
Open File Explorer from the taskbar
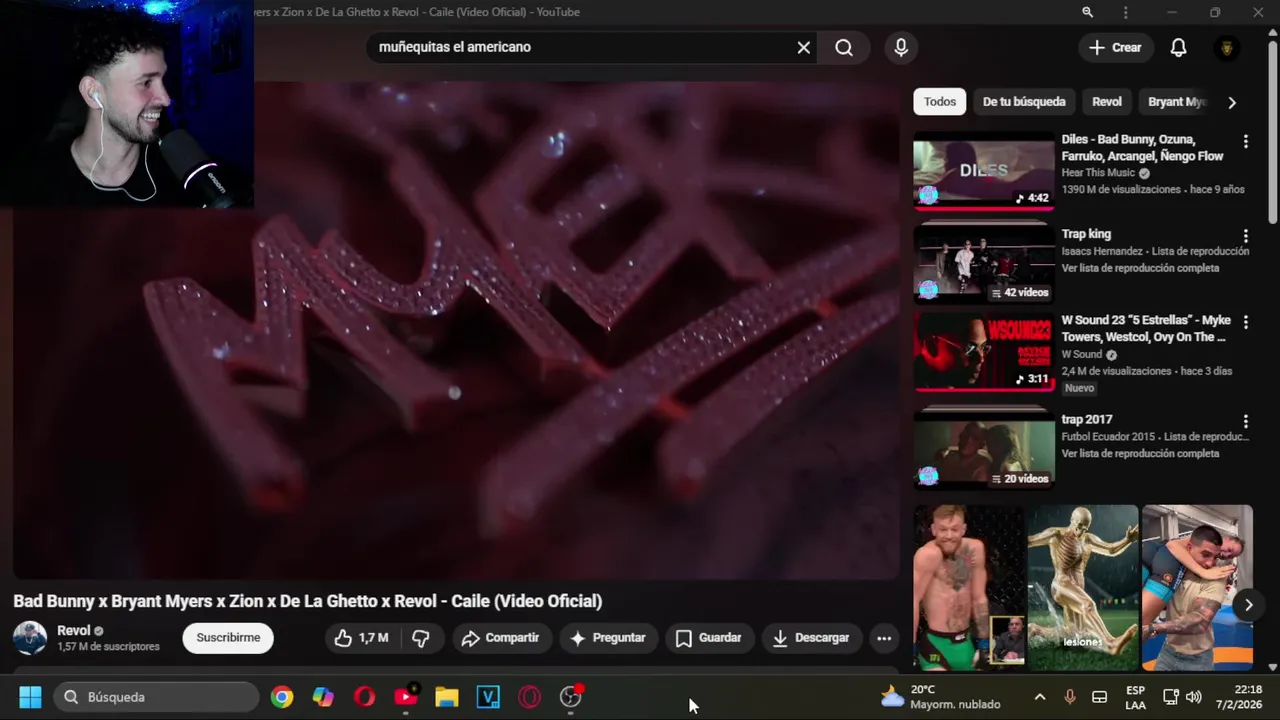tap(447, 697)
